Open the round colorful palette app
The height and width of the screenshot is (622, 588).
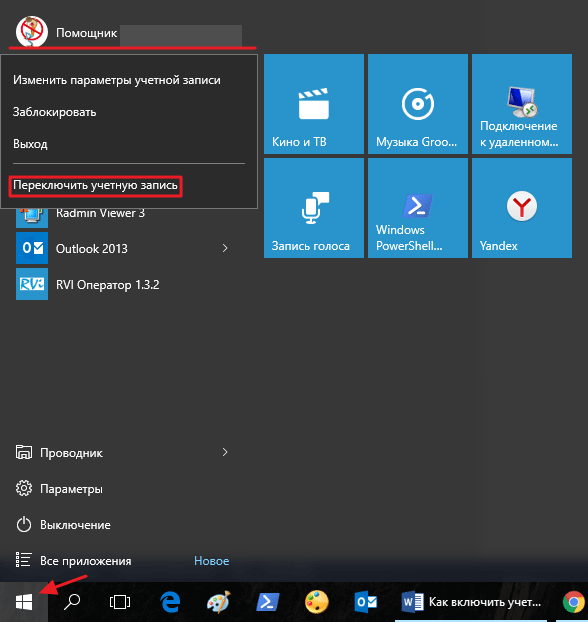[317, 602]
